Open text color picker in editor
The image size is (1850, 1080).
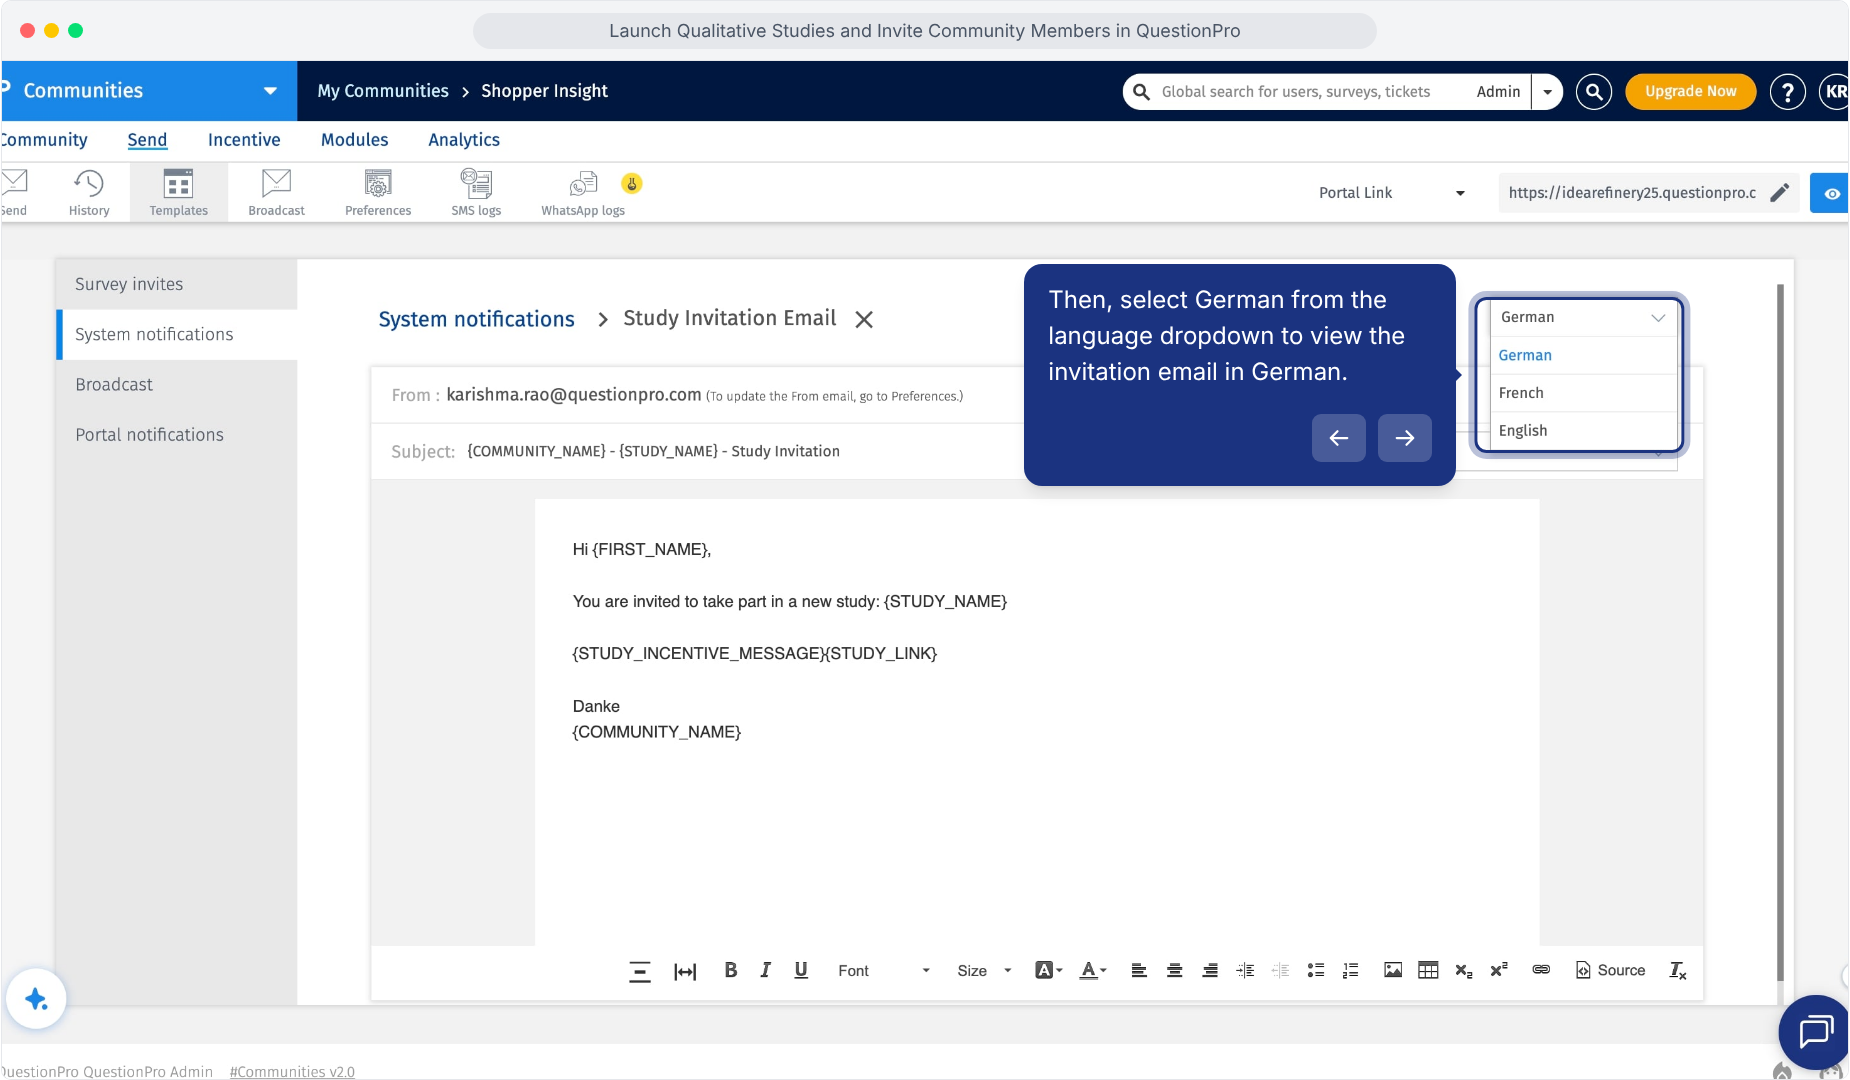[1093, 970]
